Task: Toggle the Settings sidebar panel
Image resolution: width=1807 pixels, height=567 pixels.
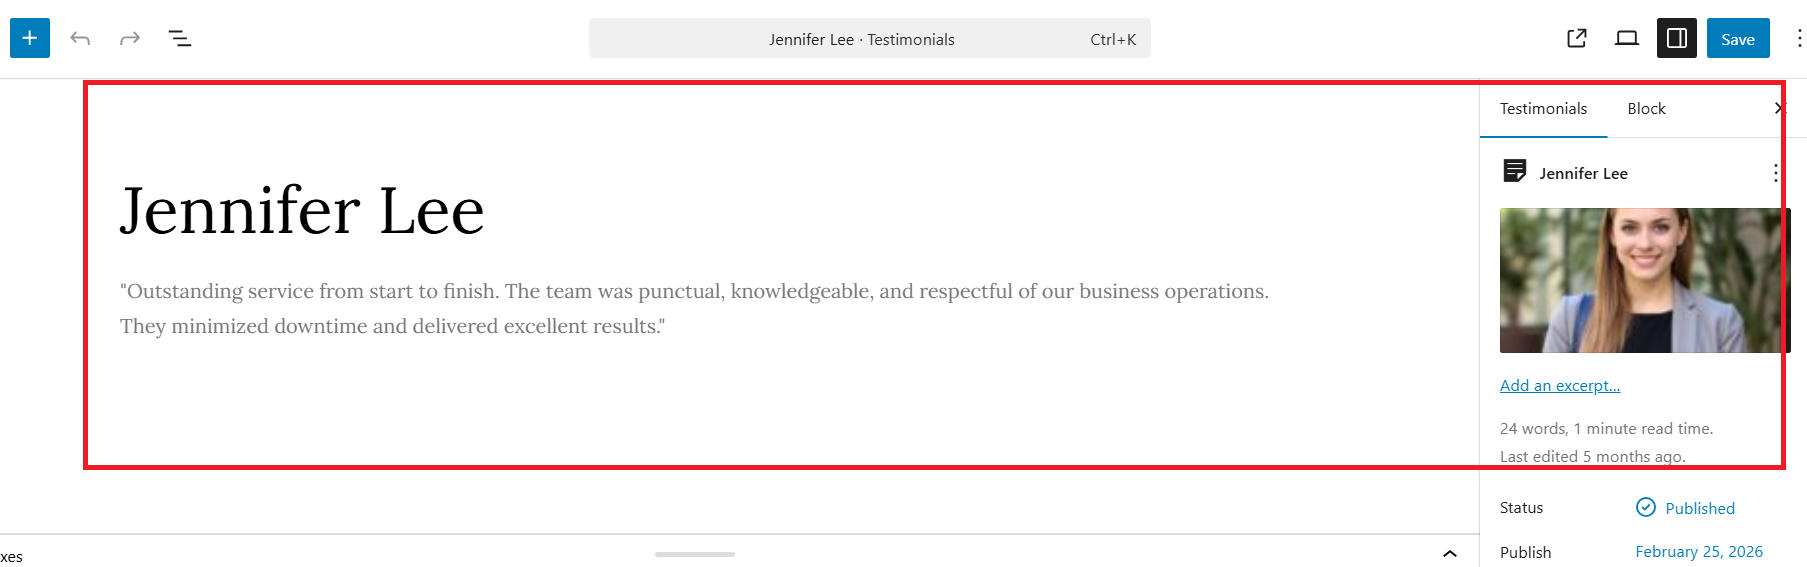Action: point(1677,38)
